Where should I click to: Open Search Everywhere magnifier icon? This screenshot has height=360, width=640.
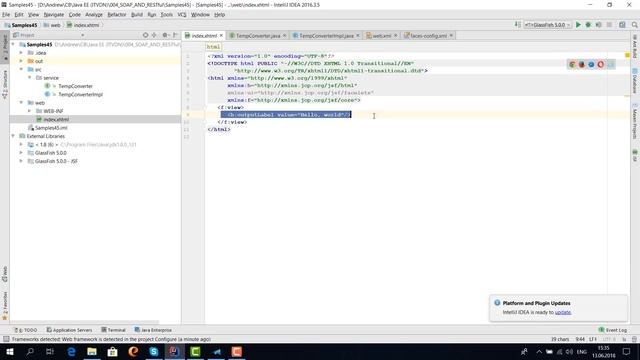click(x=634, y=25)
